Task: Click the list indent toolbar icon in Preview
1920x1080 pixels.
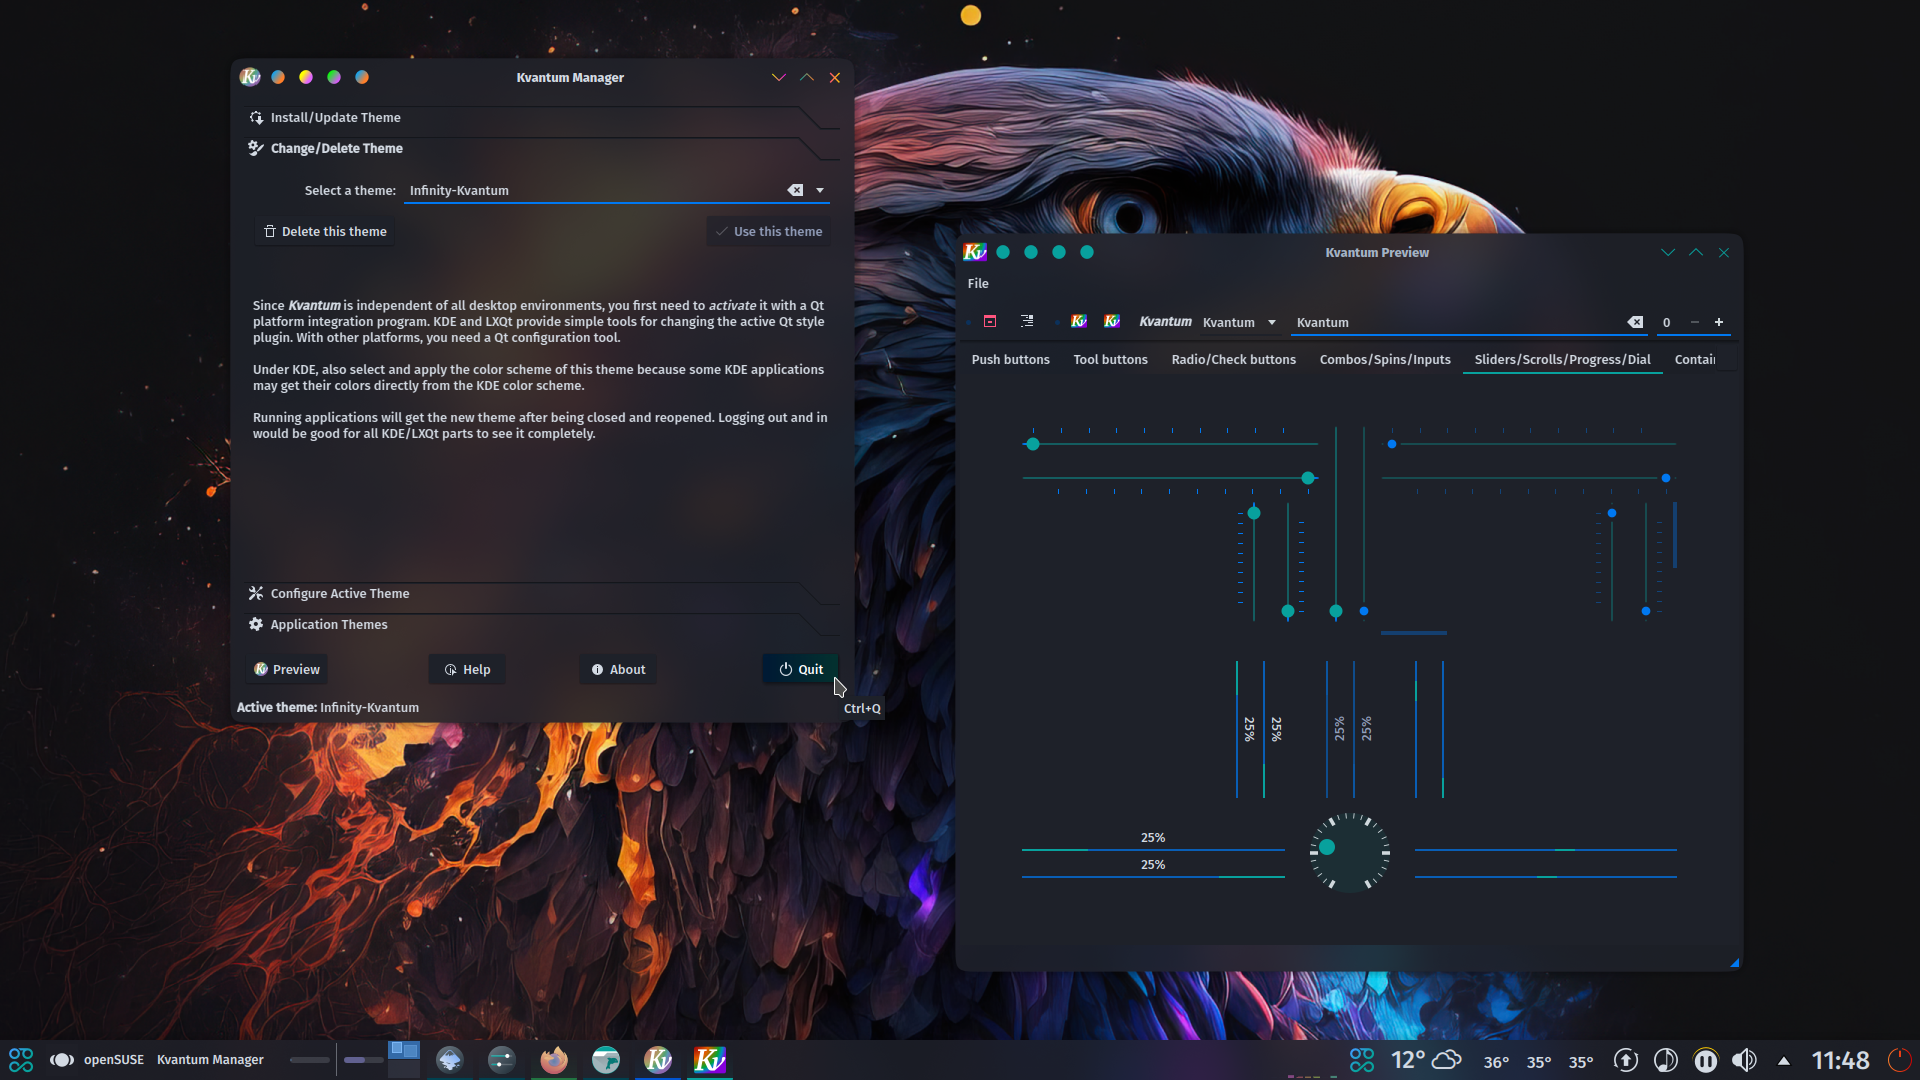Action: coord(1027,321)
